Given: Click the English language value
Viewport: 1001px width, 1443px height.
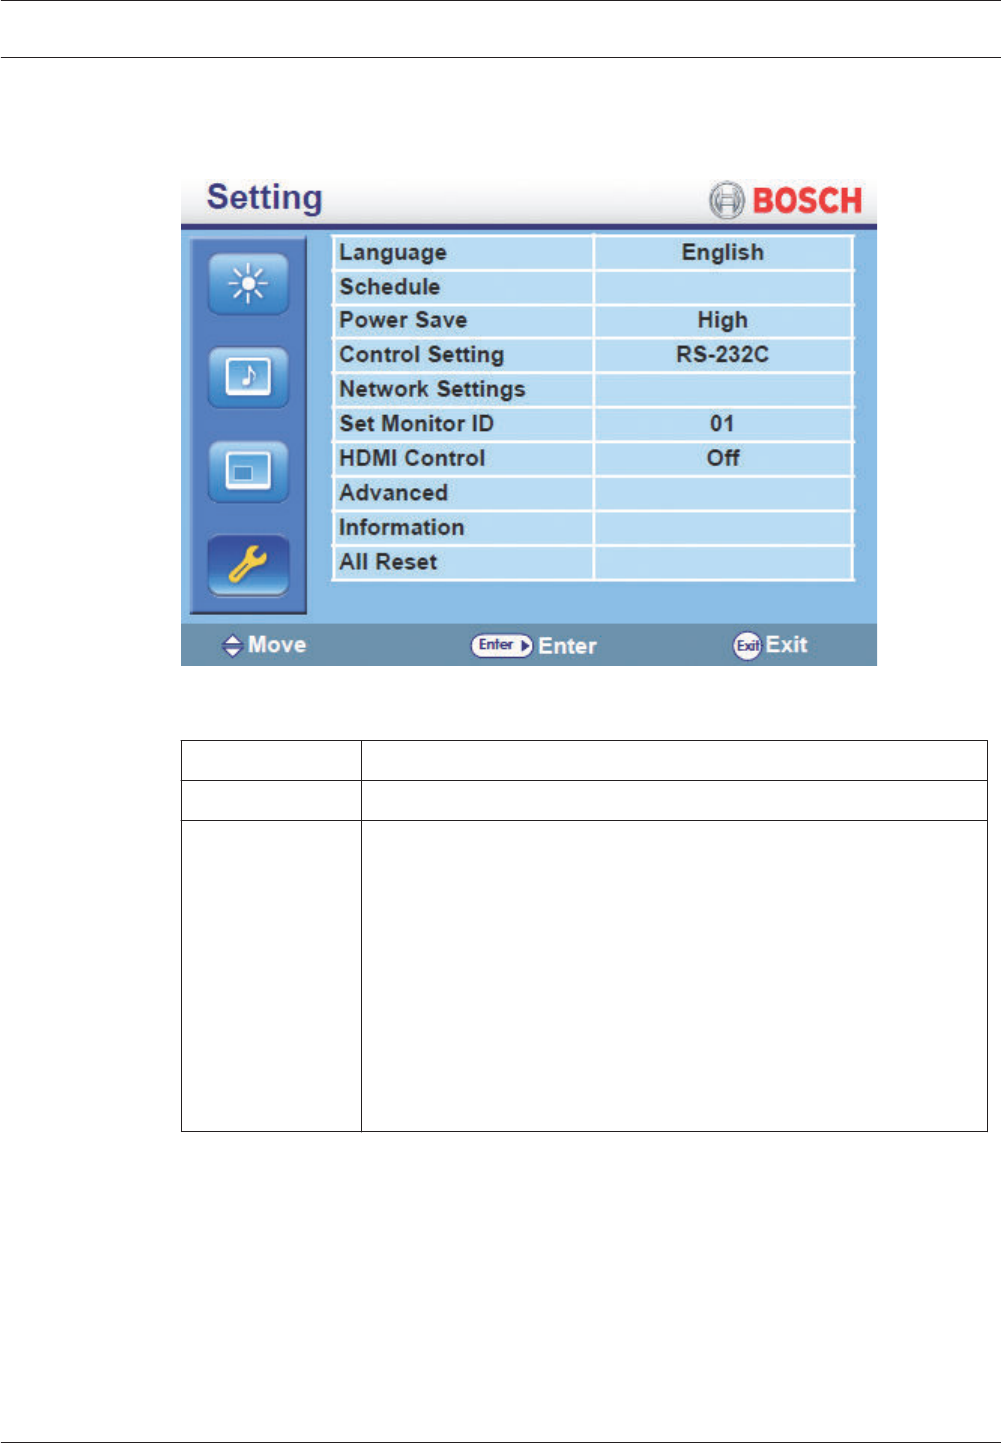Looking at the screenshot, I should pyautogui.click(x=723, y=253).
